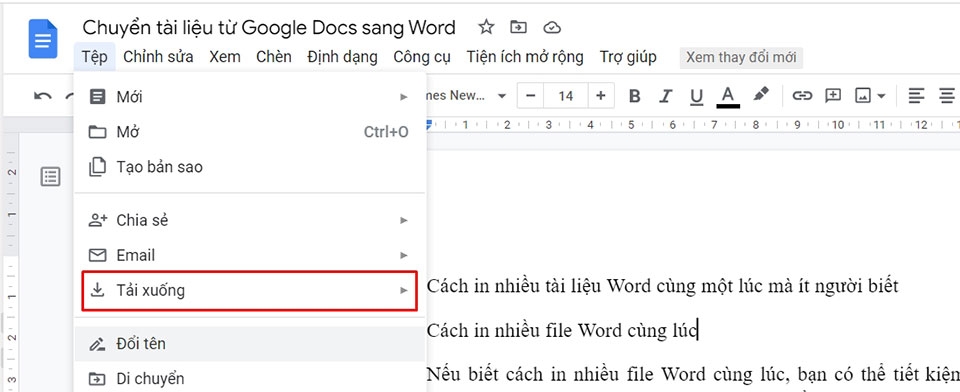Choose Chia sẻ in the menu
The height and width of the screenshot is (392, 960).
(249, 220)
